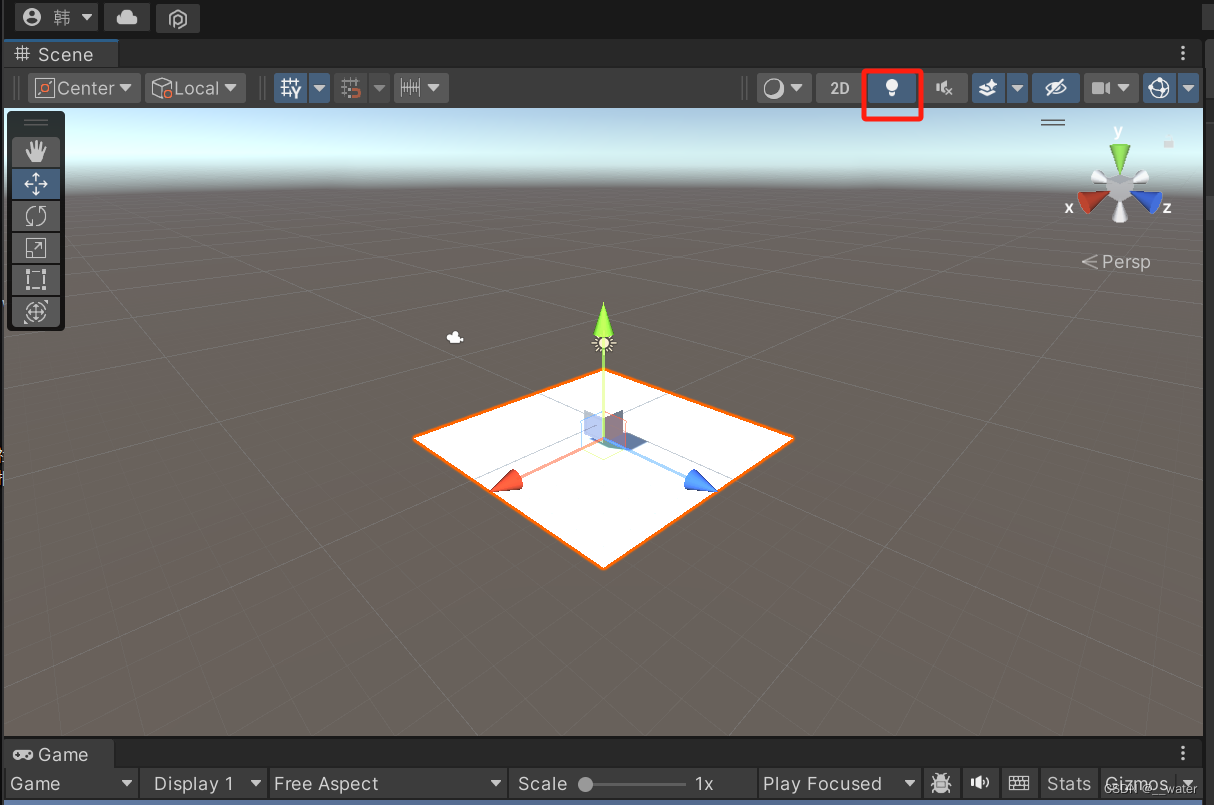Screen dimensions: 1214x805
Task: Open the Play Focused dropdown
Action: 838,784
